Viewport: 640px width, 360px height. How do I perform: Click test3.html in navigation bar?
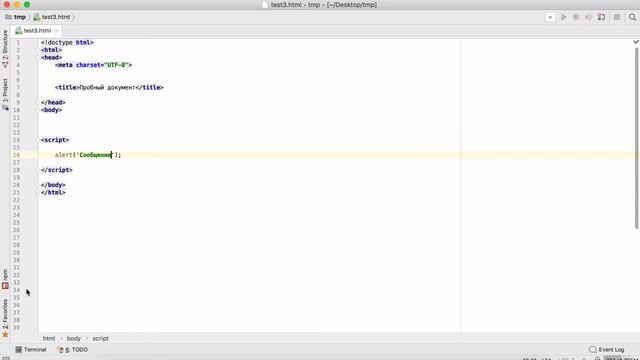coord(52,17)
